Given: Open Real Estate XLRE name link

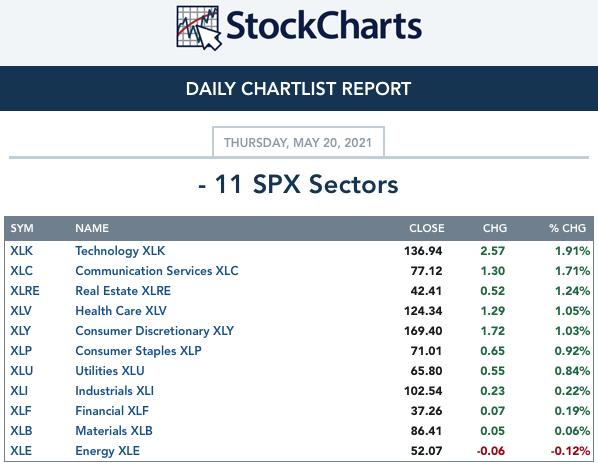Looking at the screenshot, I should coord(123,291).
